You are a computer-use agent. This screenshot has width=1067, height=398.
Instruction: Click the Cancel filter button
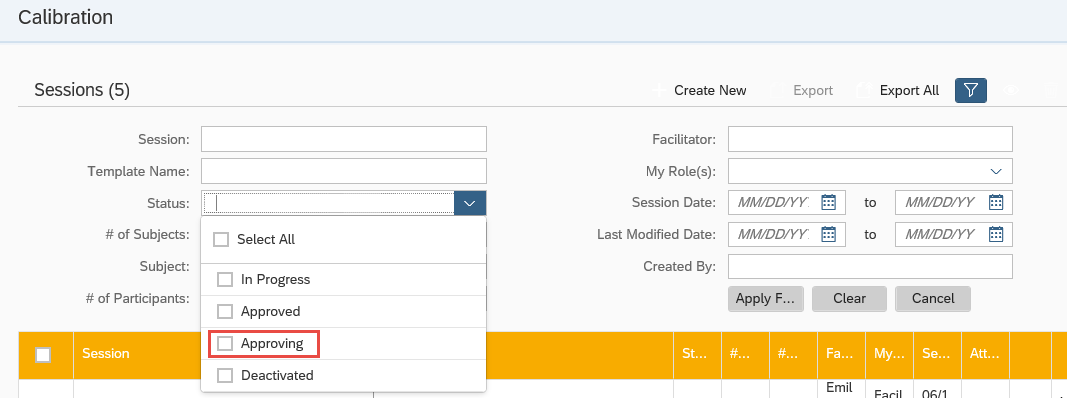[x=933, y=299]
